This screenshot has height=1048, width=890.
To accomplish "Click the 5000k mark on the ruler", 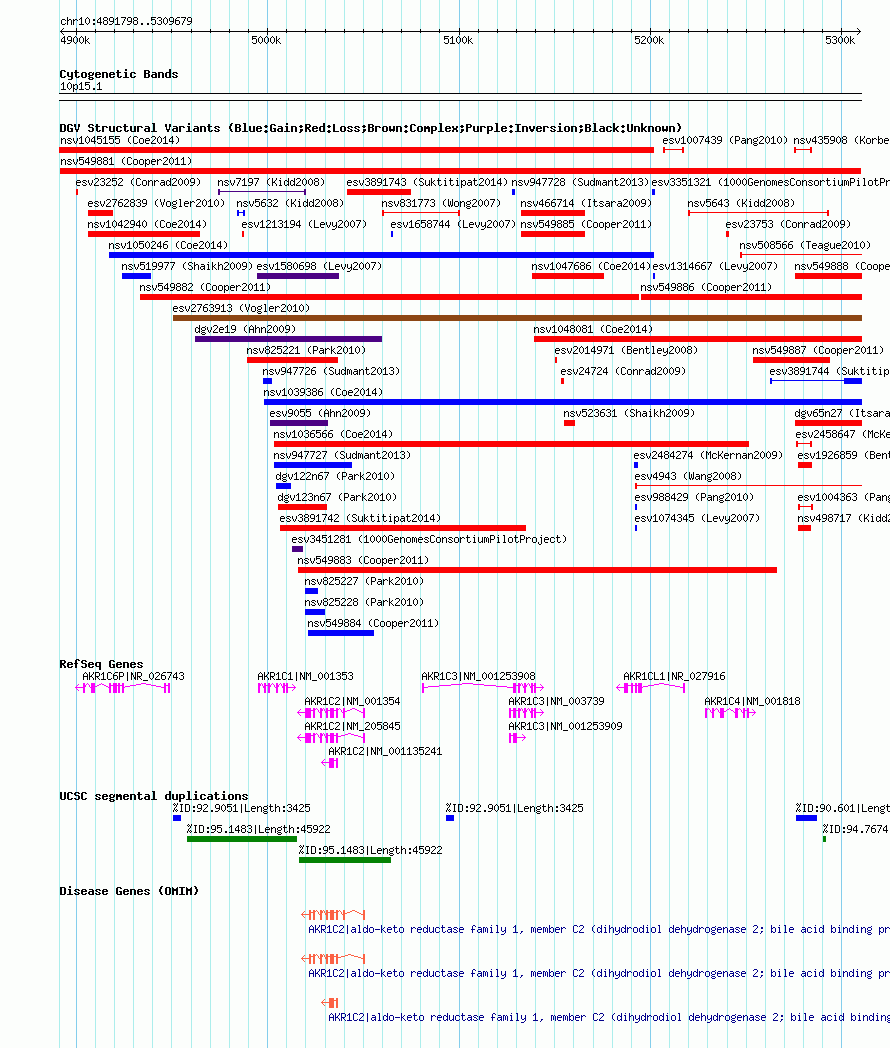I will [266, 40].
